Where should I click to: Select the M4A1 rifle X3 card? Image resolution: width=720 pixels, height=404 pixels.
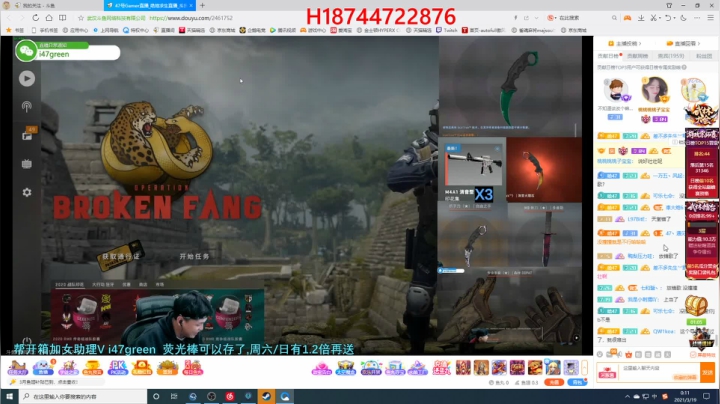coord(472,170)
